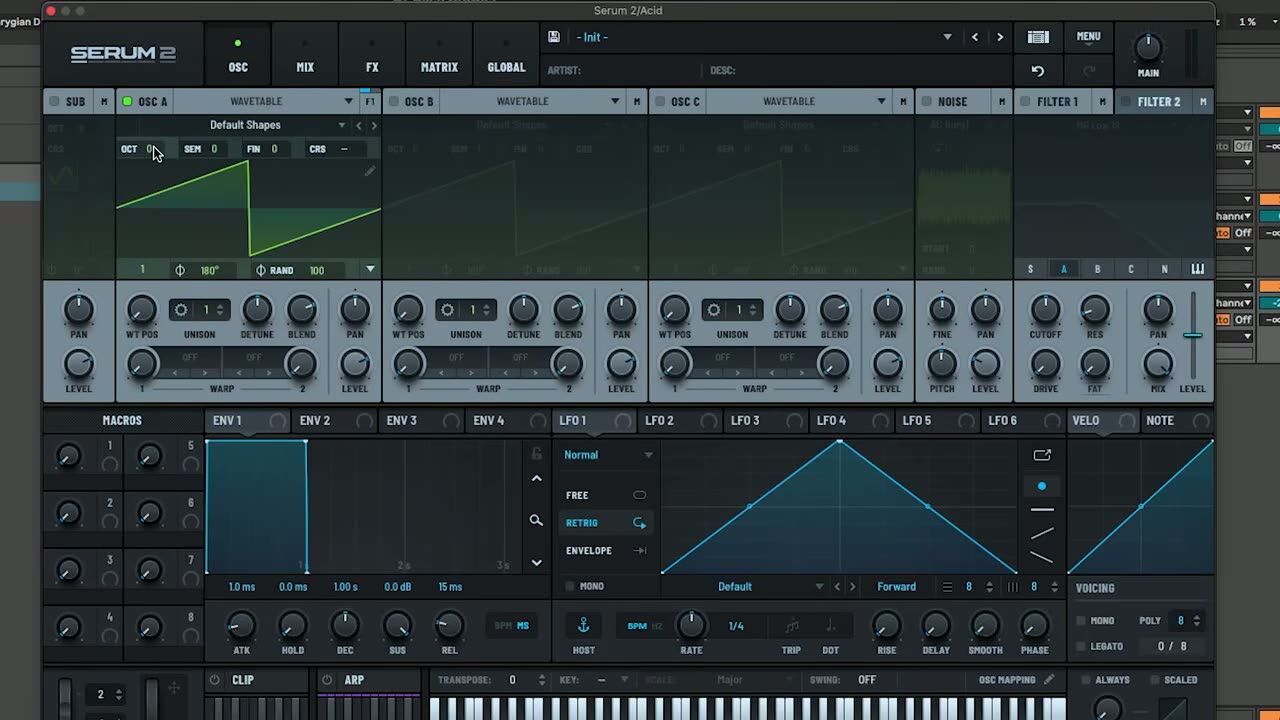The image size is (1280, 720).
Task: Switch to the FX tab
Action: 372,57
